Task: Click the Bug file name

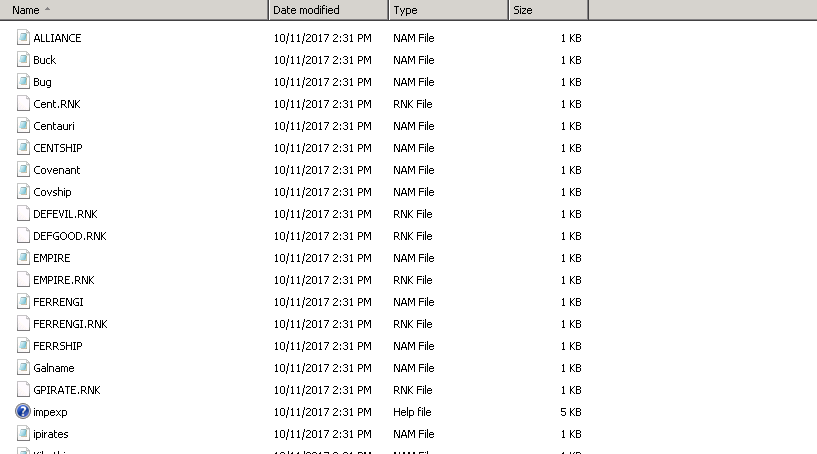Action: (x=43, y=82)
